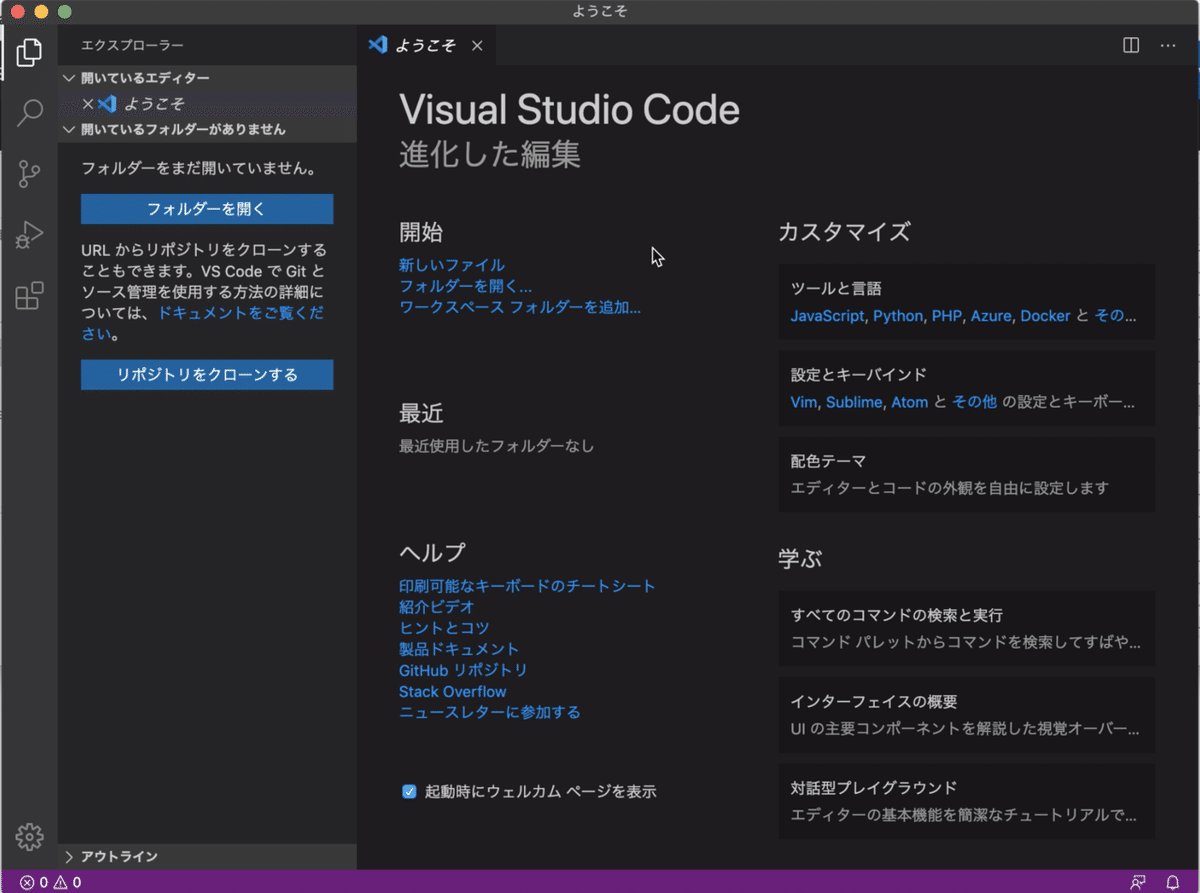
Task: Expand the アウトライン section
Action: pos(207,856)
